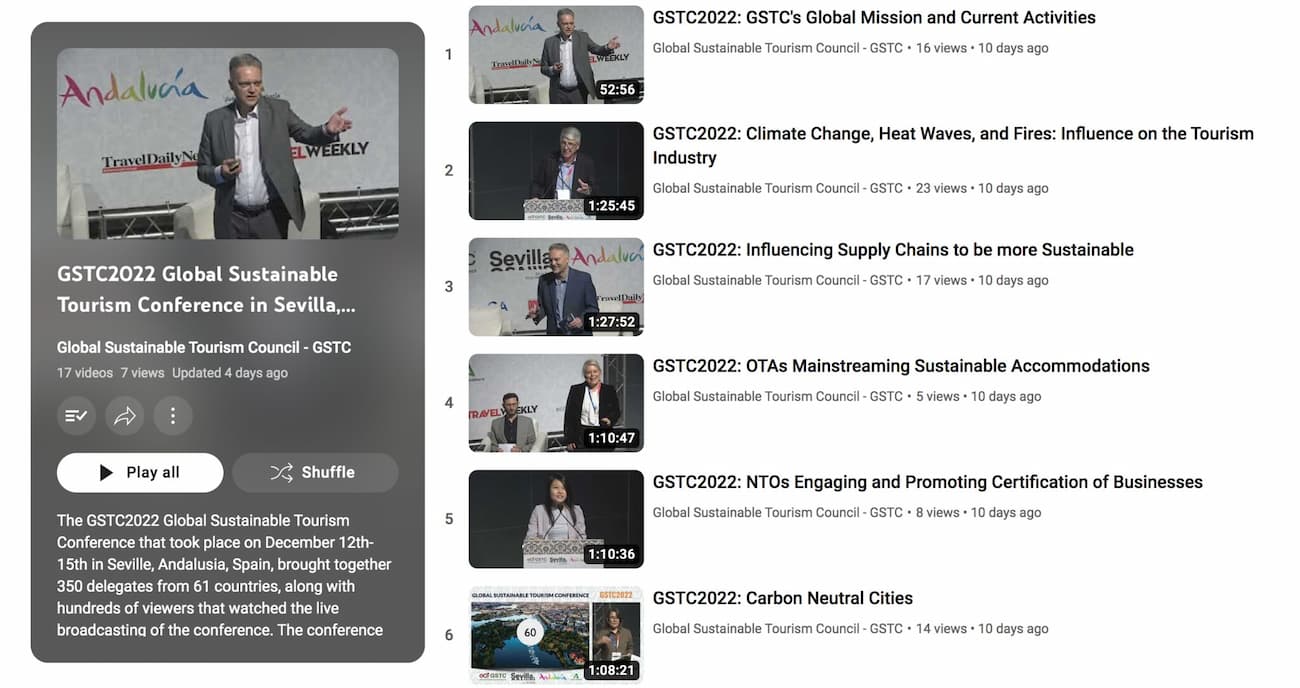Click the shuffle crossed-arrows icon
Screen dimensions: 1300x688
click(x=281, y=473)
